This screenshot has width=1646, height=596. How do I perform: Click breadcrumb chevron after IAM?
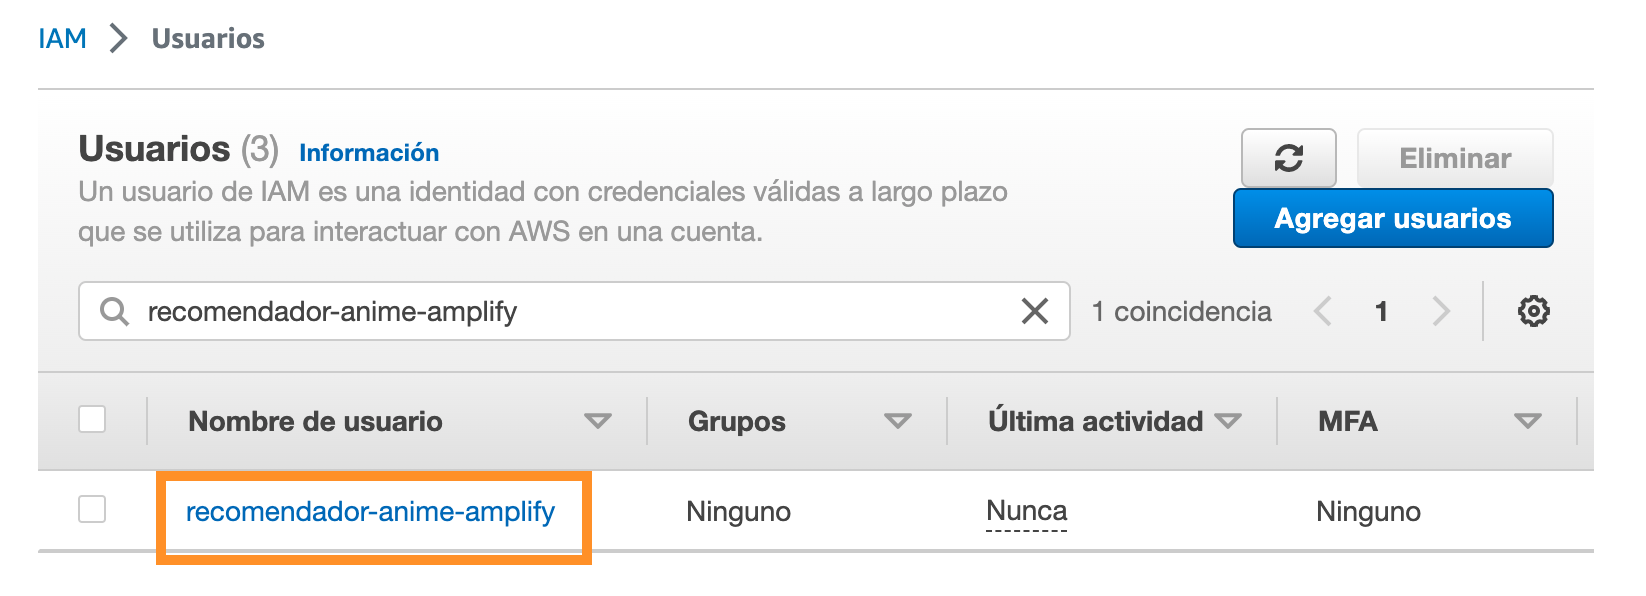coord(119,38)
